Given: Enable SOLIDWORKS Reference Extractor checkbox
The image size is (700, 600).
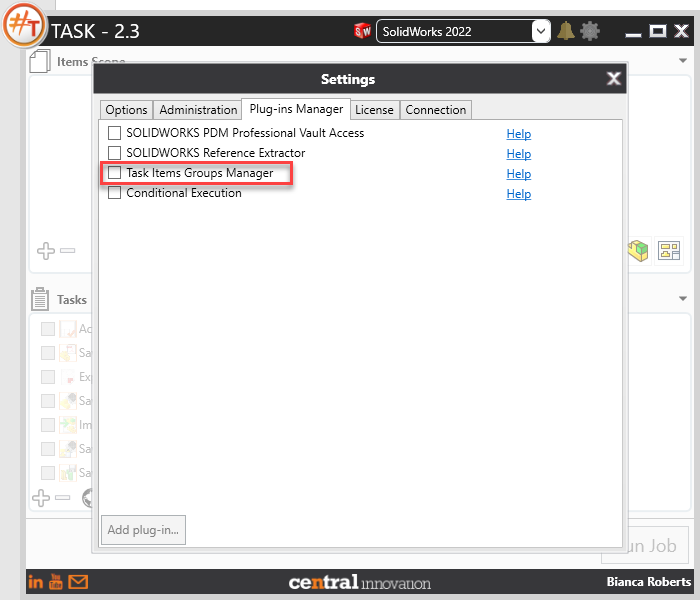Looking at the screenshot, I should (x=114, y=153).
